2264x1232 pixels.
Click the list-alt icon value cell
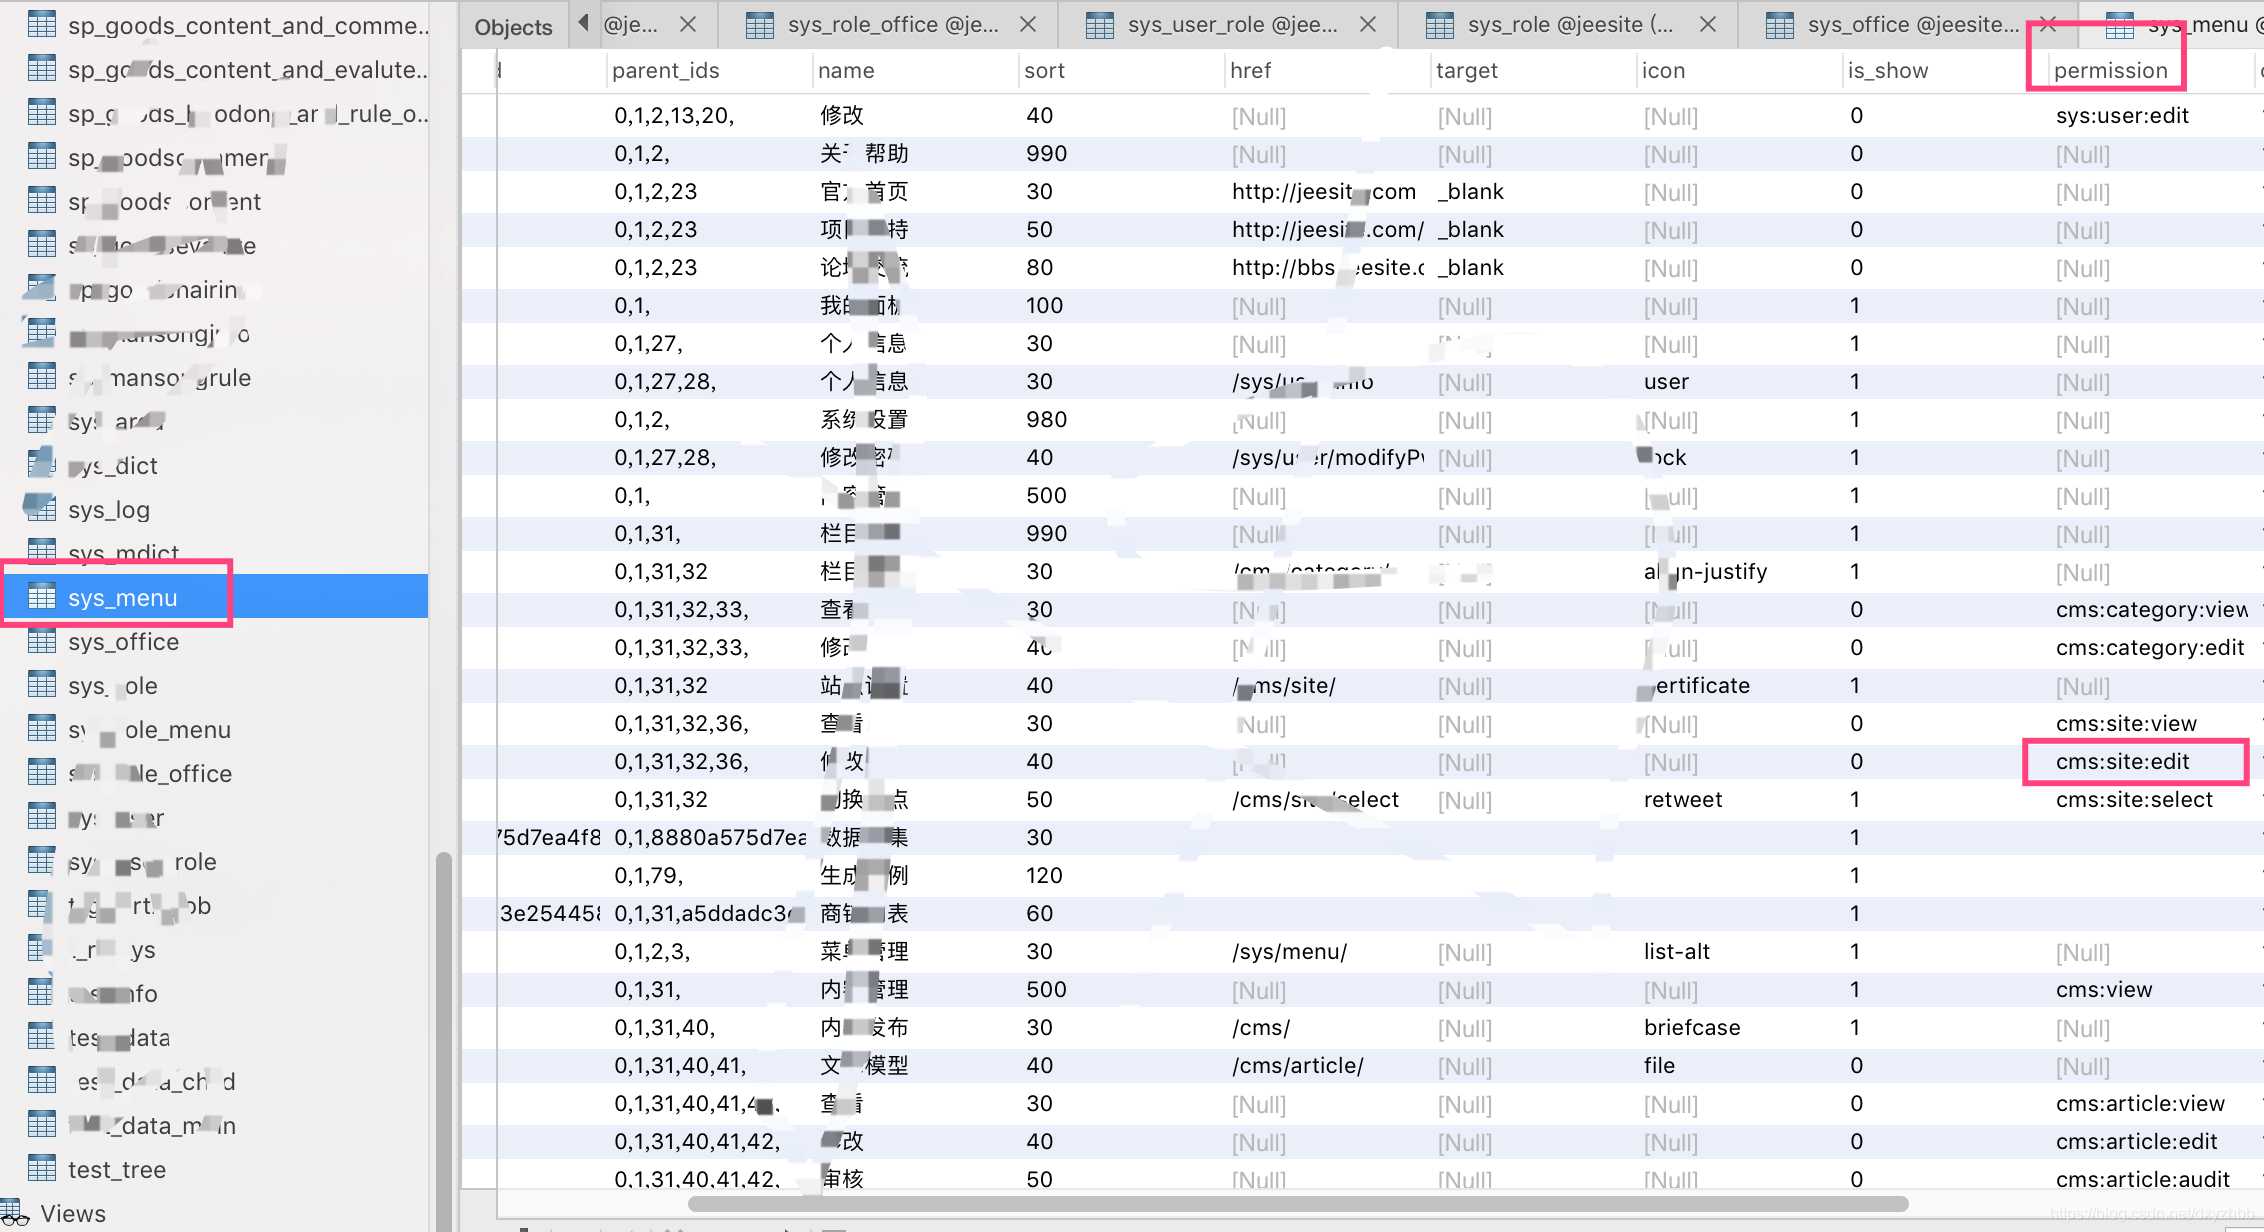tap(1738, 951)
